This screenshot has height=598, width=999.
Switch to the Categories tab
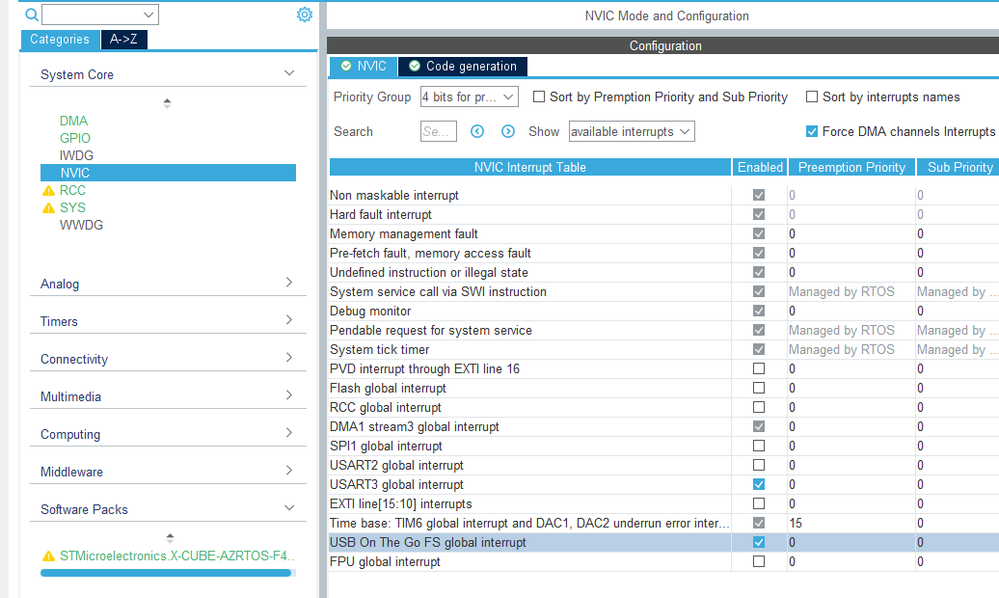coord(60,39)
